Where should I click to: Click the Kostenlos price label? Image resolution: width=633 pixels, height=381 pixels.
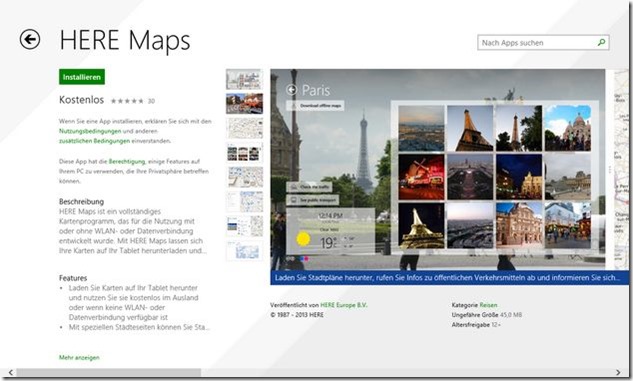coord(82,100)
